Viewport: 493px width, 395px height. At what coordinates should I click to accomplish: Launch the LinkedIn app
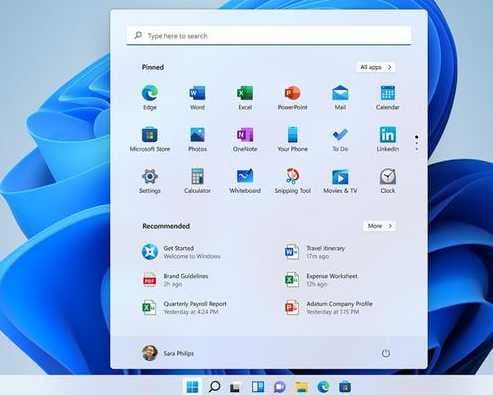click(x=388, y=139)
